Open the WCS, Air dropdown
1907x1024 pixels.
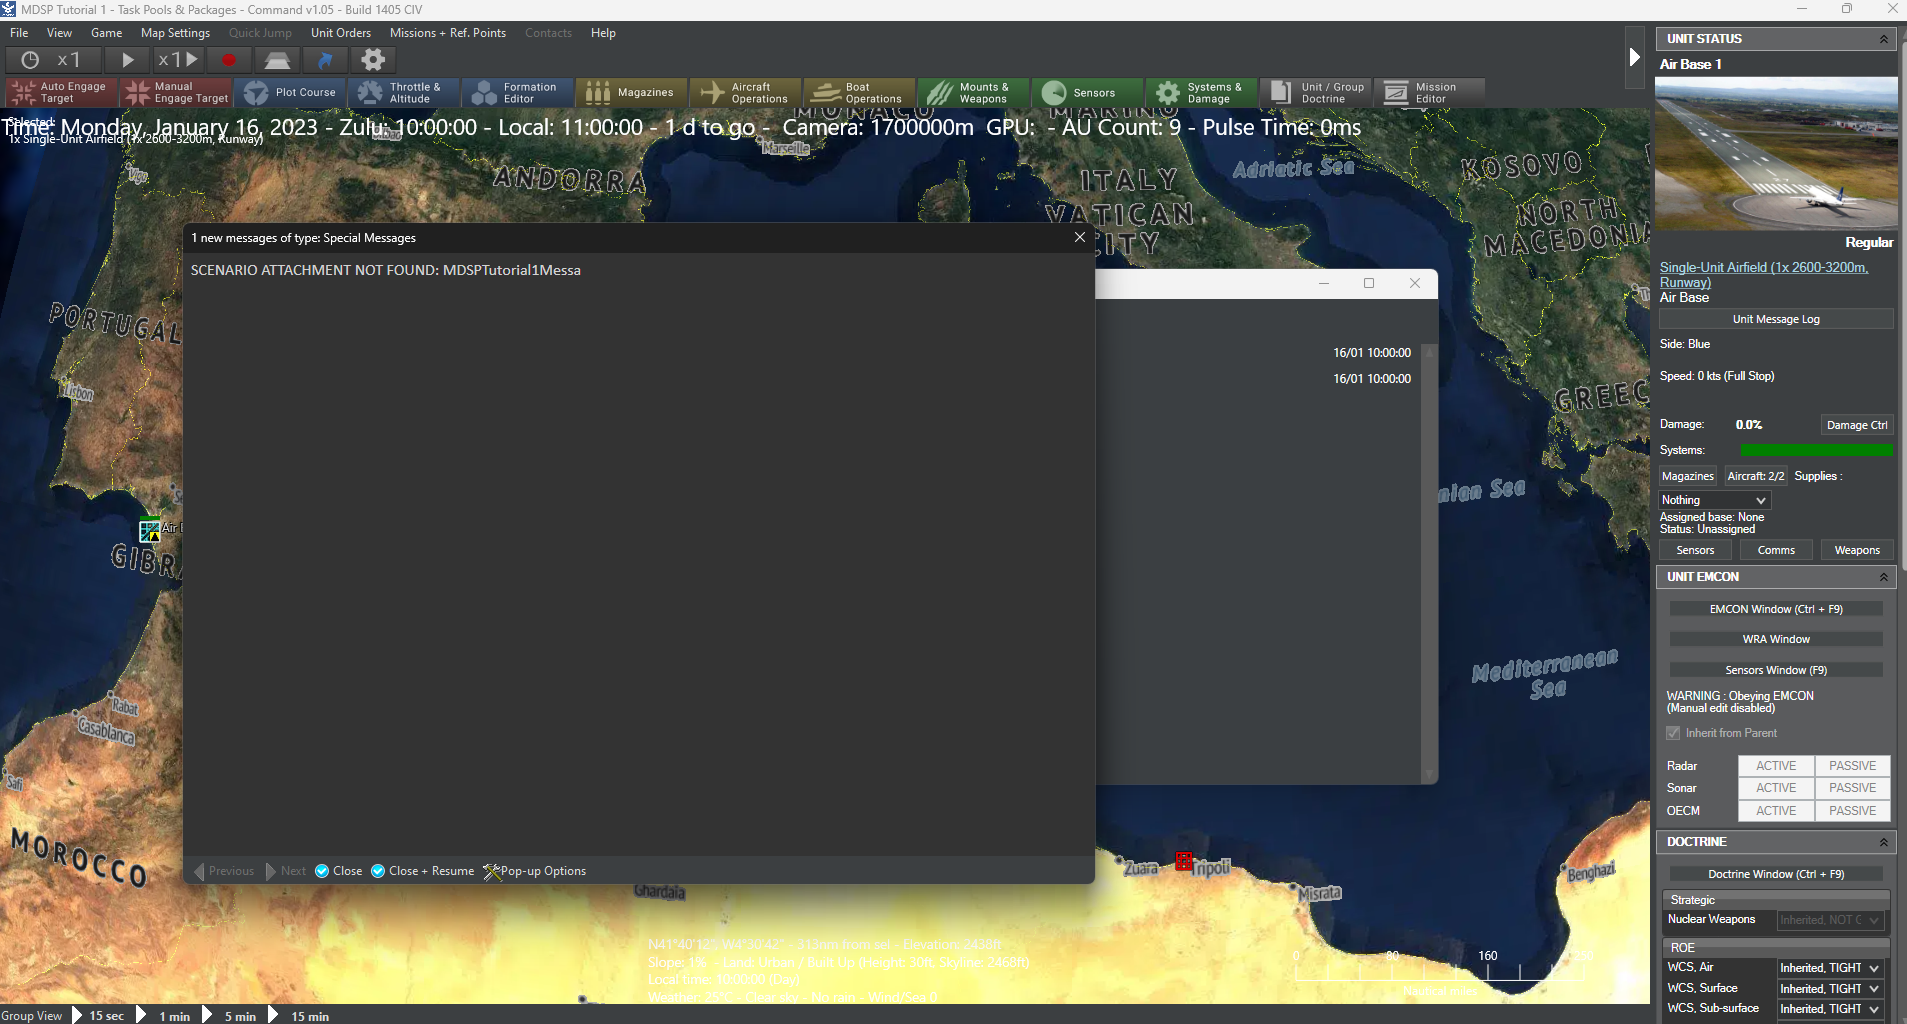[1829, 967]
